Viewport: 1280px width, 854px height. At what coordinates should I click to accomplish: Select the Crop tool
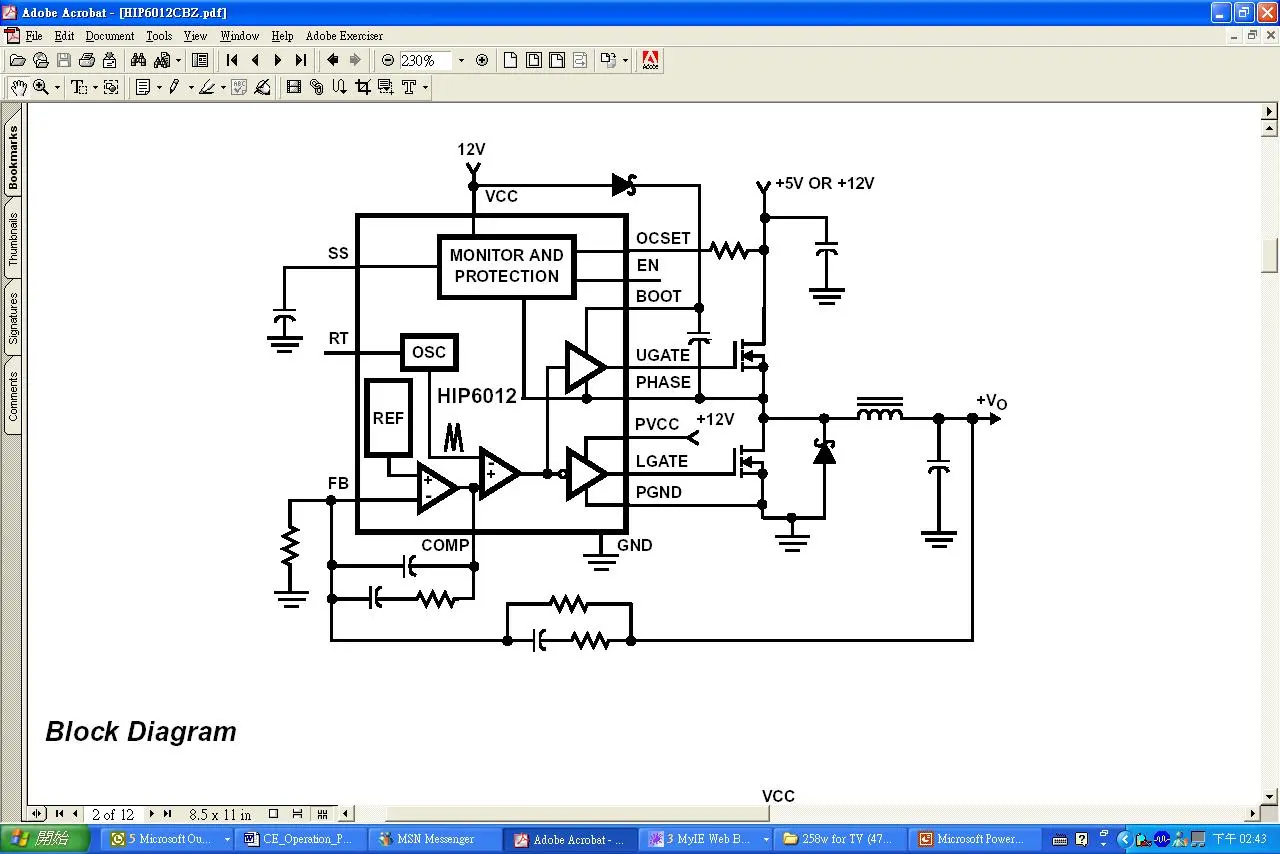362,87
